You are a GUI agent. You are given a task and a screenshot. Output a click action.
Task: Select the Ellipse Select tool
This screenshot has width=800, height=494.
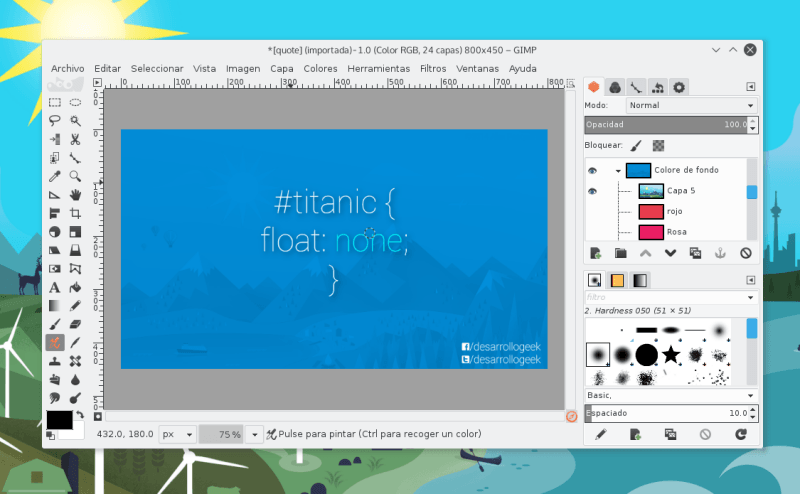[x=75, y=103]
